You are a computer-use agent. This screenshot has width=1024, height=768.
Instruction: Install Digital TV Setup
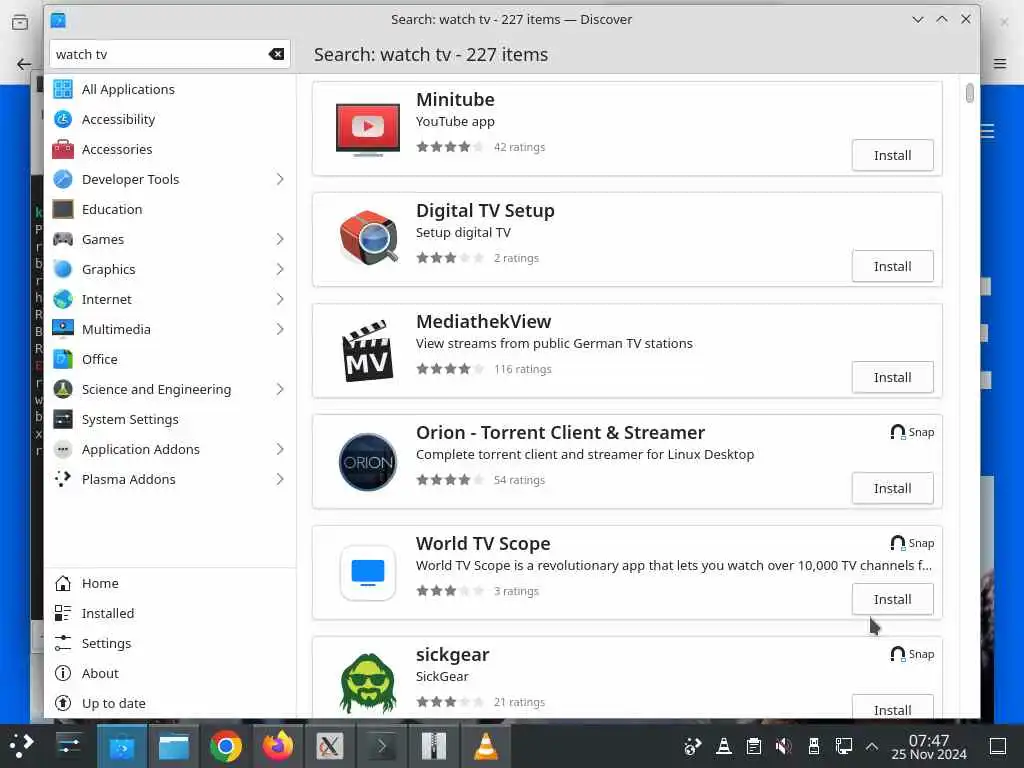pyautogui.click(x=892, y=266)
